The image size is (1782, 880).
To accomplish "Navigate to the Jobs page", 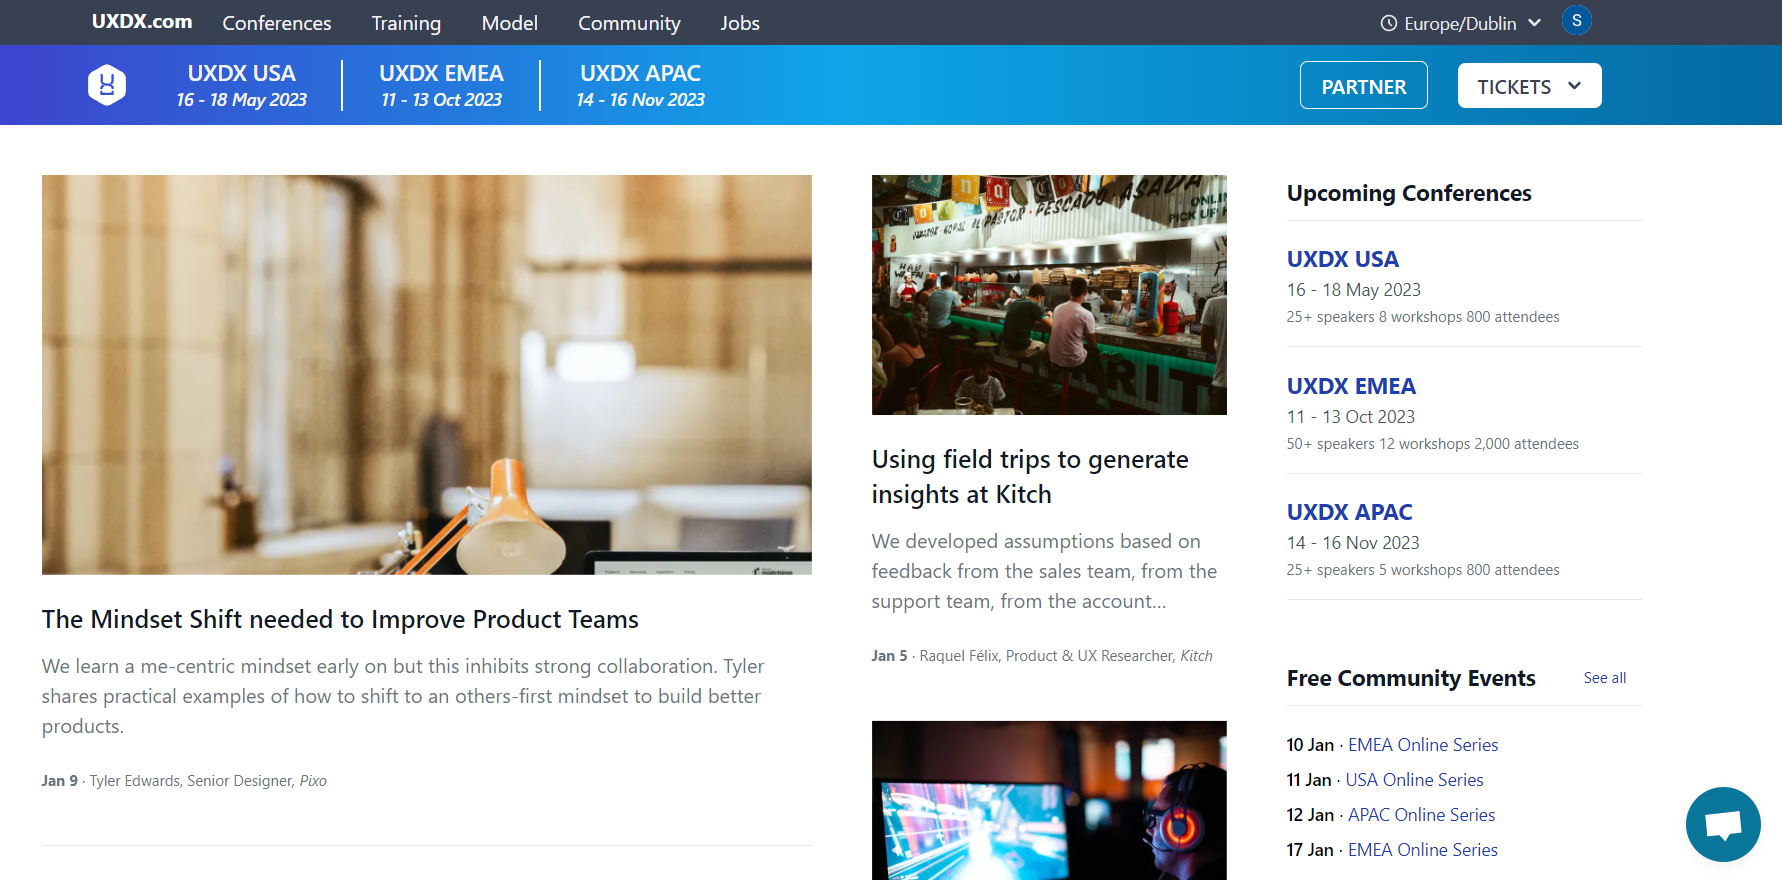I will click(x=740, y=23).
